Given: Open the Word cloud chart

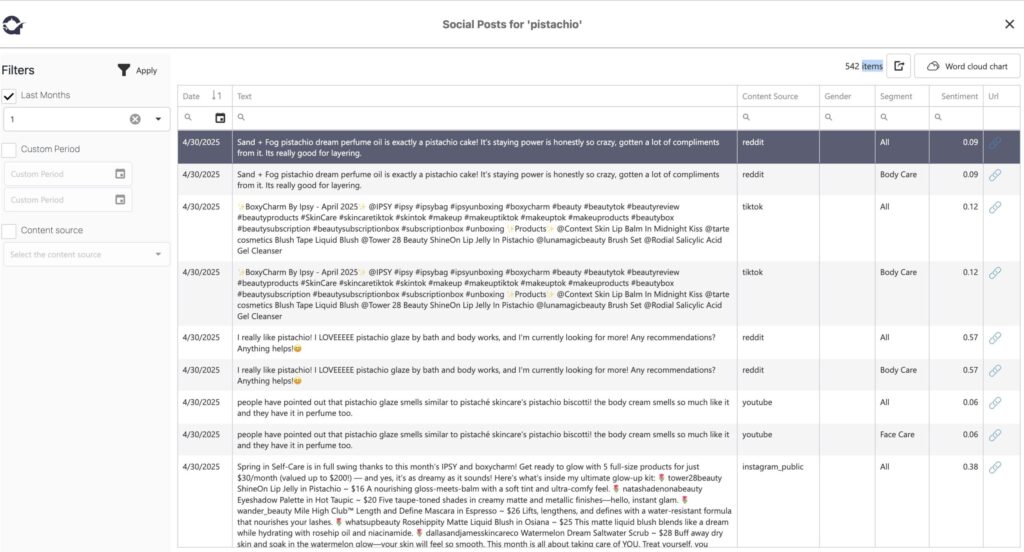Looking at the screenshot, I should click(x=966, y=66).
